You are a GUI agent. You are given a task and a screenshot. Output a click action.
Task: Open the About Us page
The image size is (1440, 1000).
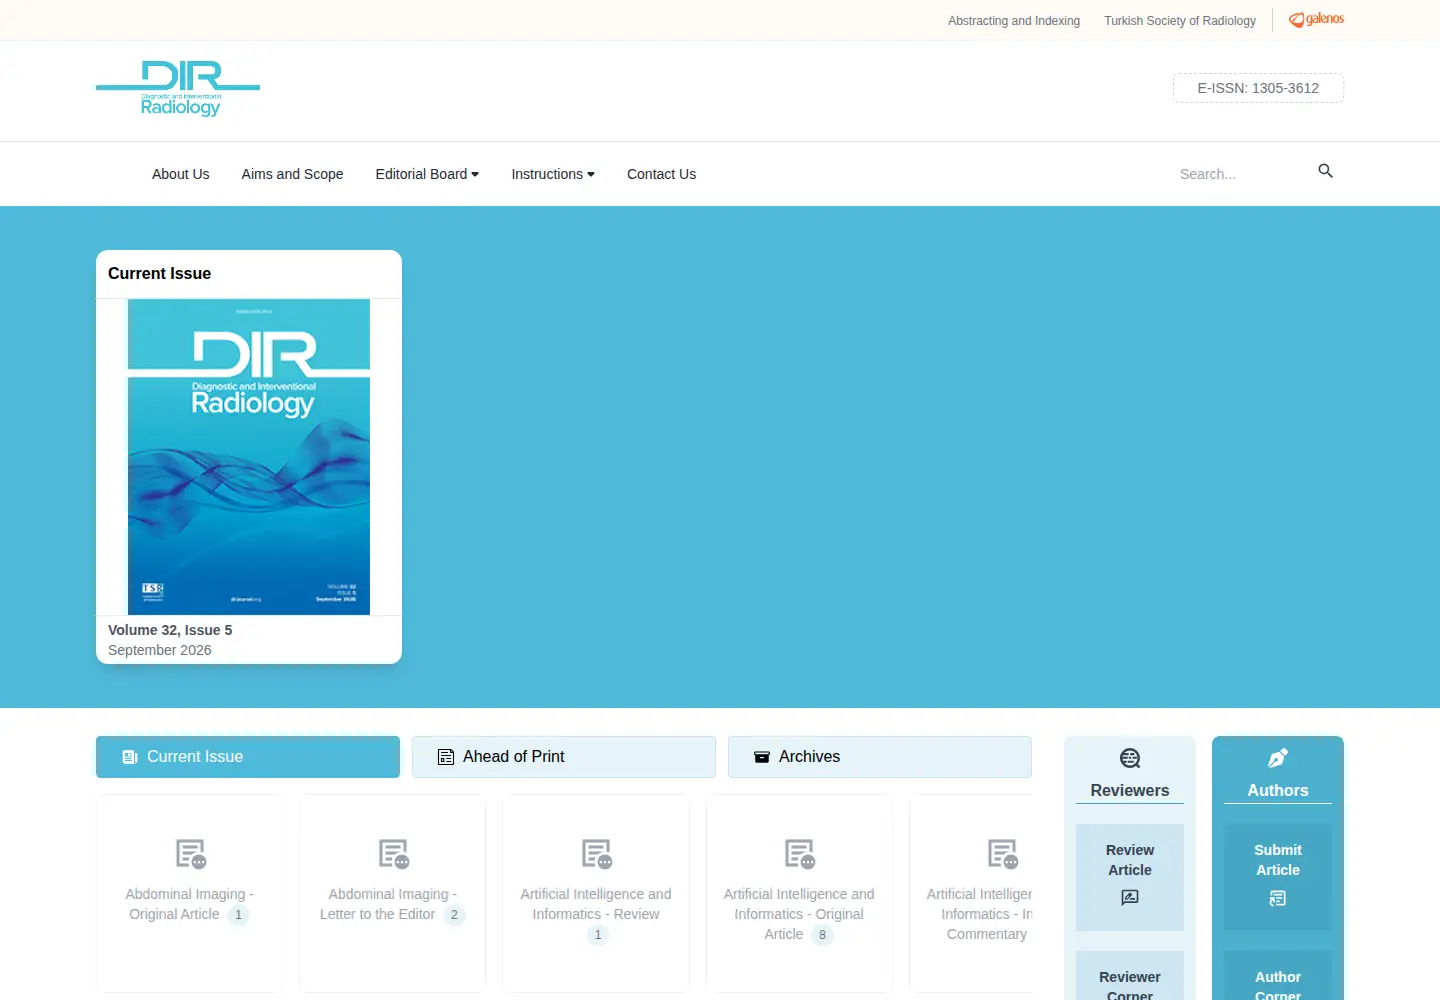coord(181,174)
